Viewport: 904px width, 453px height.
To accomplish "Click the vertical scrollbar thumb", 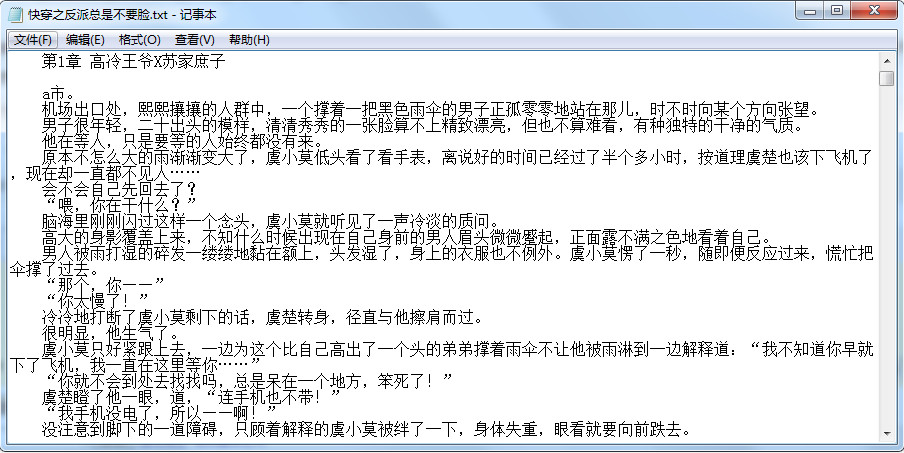I will (x=887, y=79).
